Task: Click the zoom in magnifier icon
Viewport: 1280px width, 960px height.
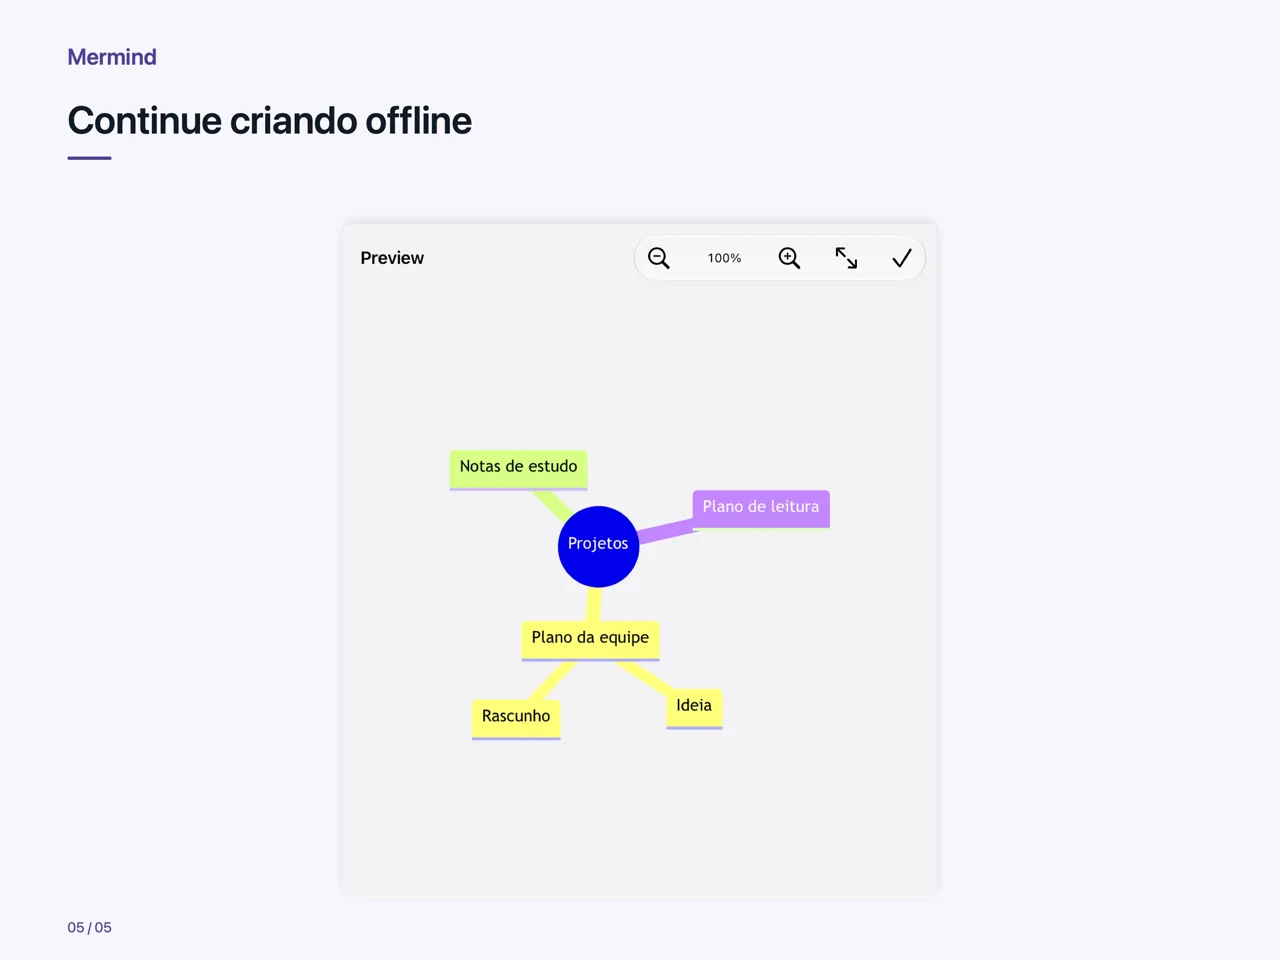Action: [789, 258]
